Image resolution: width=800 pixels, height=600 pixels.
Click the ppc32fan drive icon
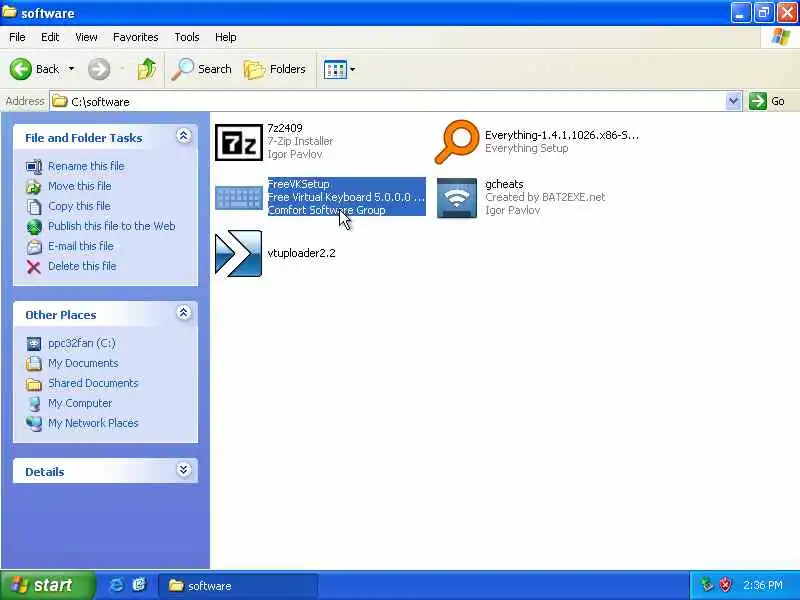pos(34,344)
